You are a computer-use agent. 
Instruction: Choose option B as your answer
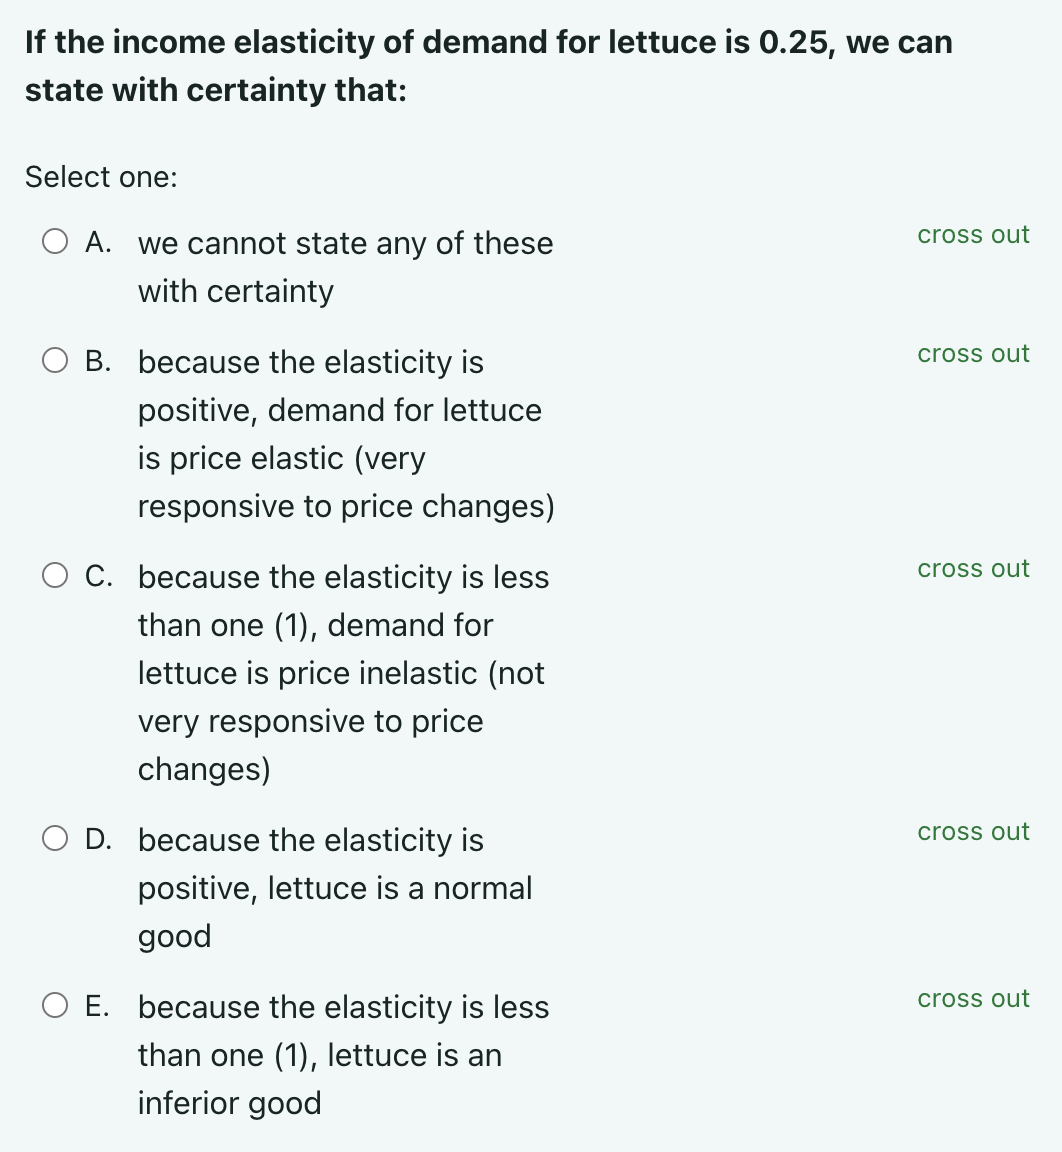(55, 360)
